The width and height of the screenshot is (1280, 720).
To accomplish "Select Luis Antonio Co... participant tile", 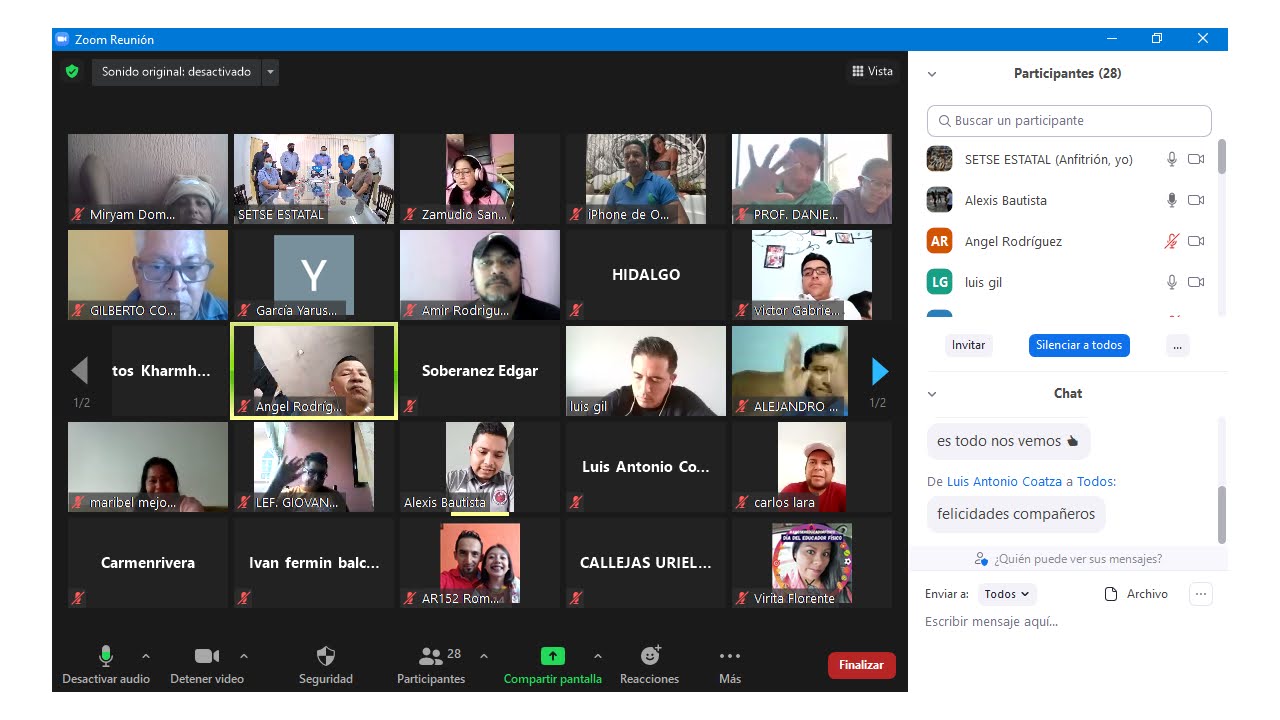I will click(x=646, y=467).
